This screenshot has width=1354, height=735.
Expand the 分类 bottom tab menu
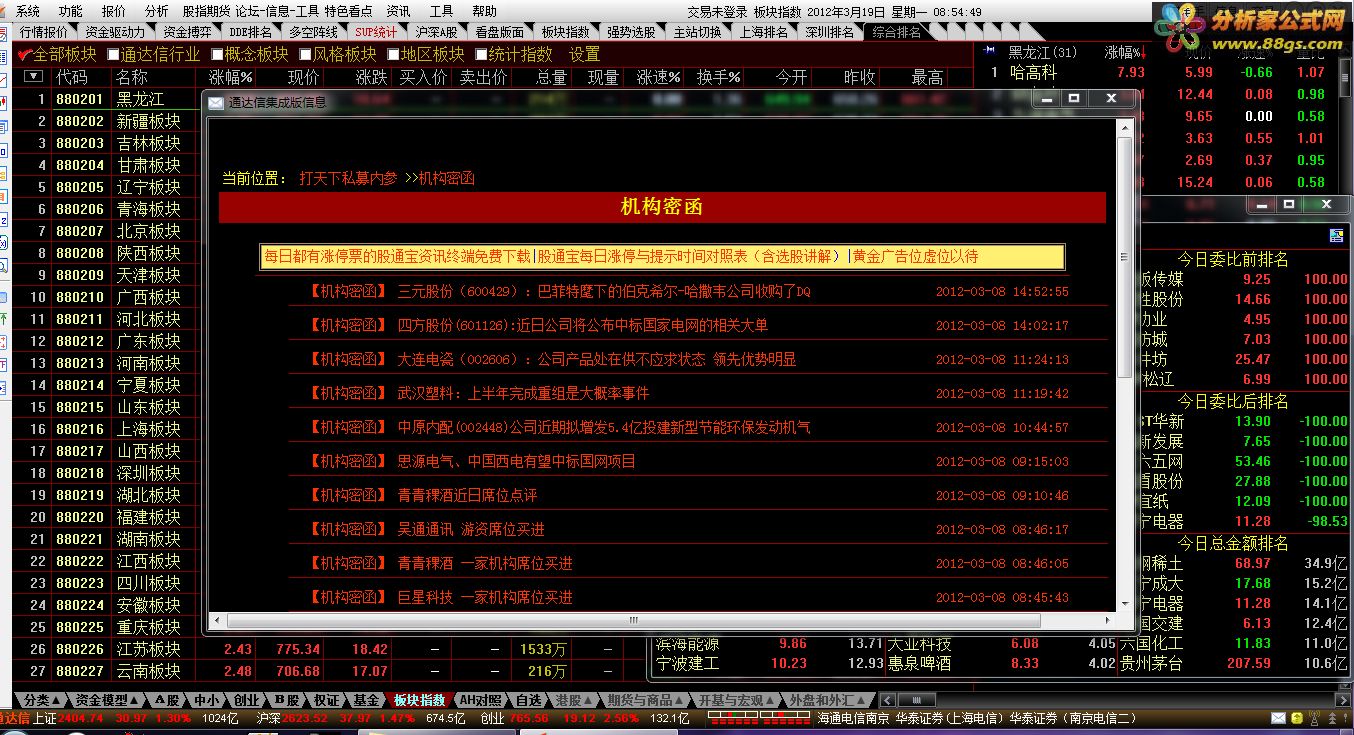tap(41, 700)
